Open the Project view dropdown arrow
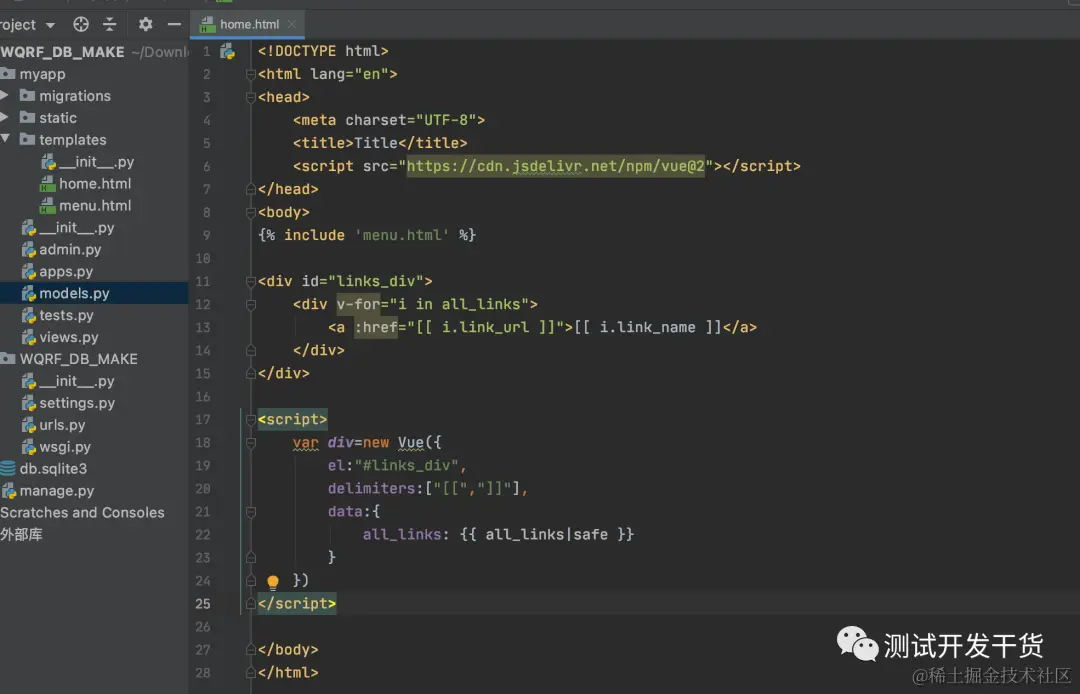Screen dimensions: 1080x694 pos(50,25)
